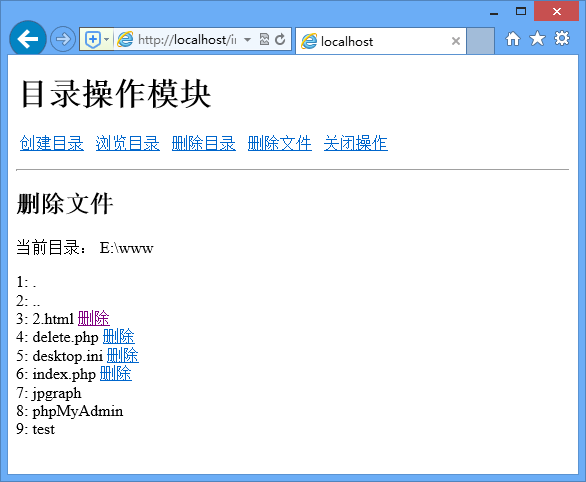Viewport: 586px width, 482px height.
Task: Open favorites star icon
Action: tap(537, 38)
